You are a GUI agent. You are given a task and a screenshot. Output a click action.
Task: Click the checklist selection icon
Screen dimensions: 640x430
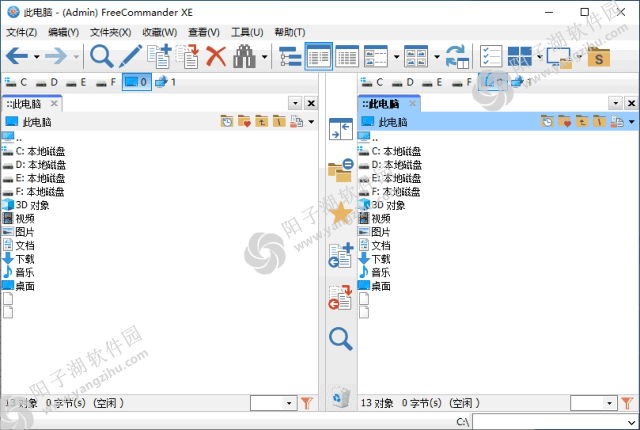coord(491,56)
